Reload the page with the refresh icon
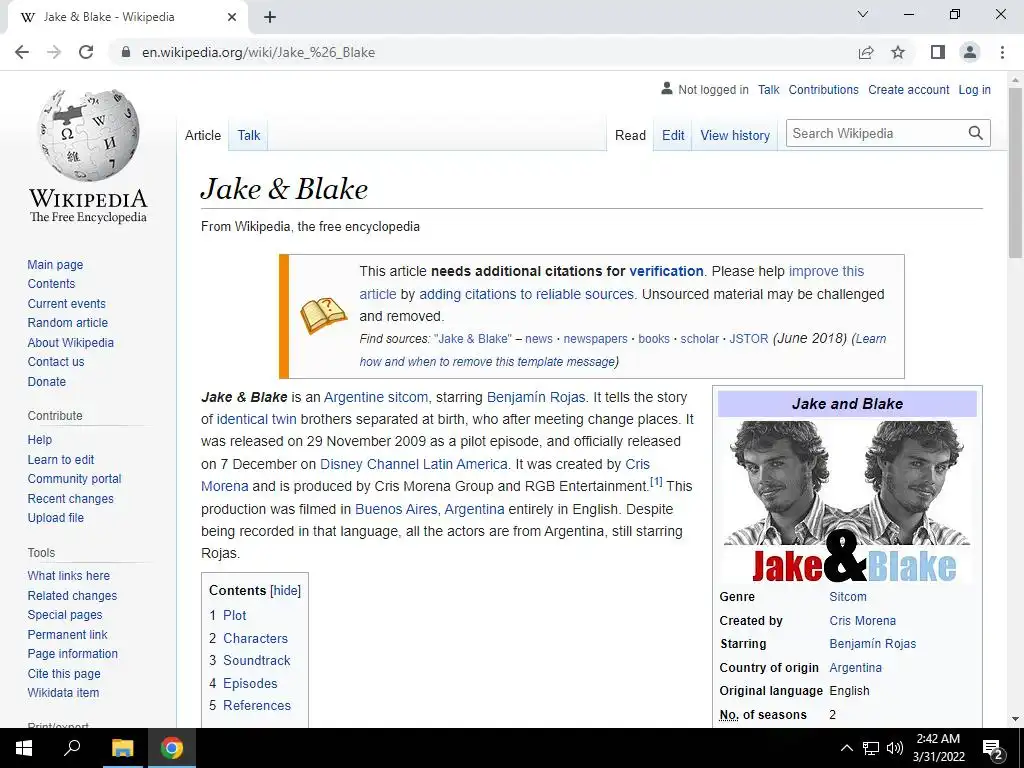Screen dimensions: 1024x768 point(86,52)
